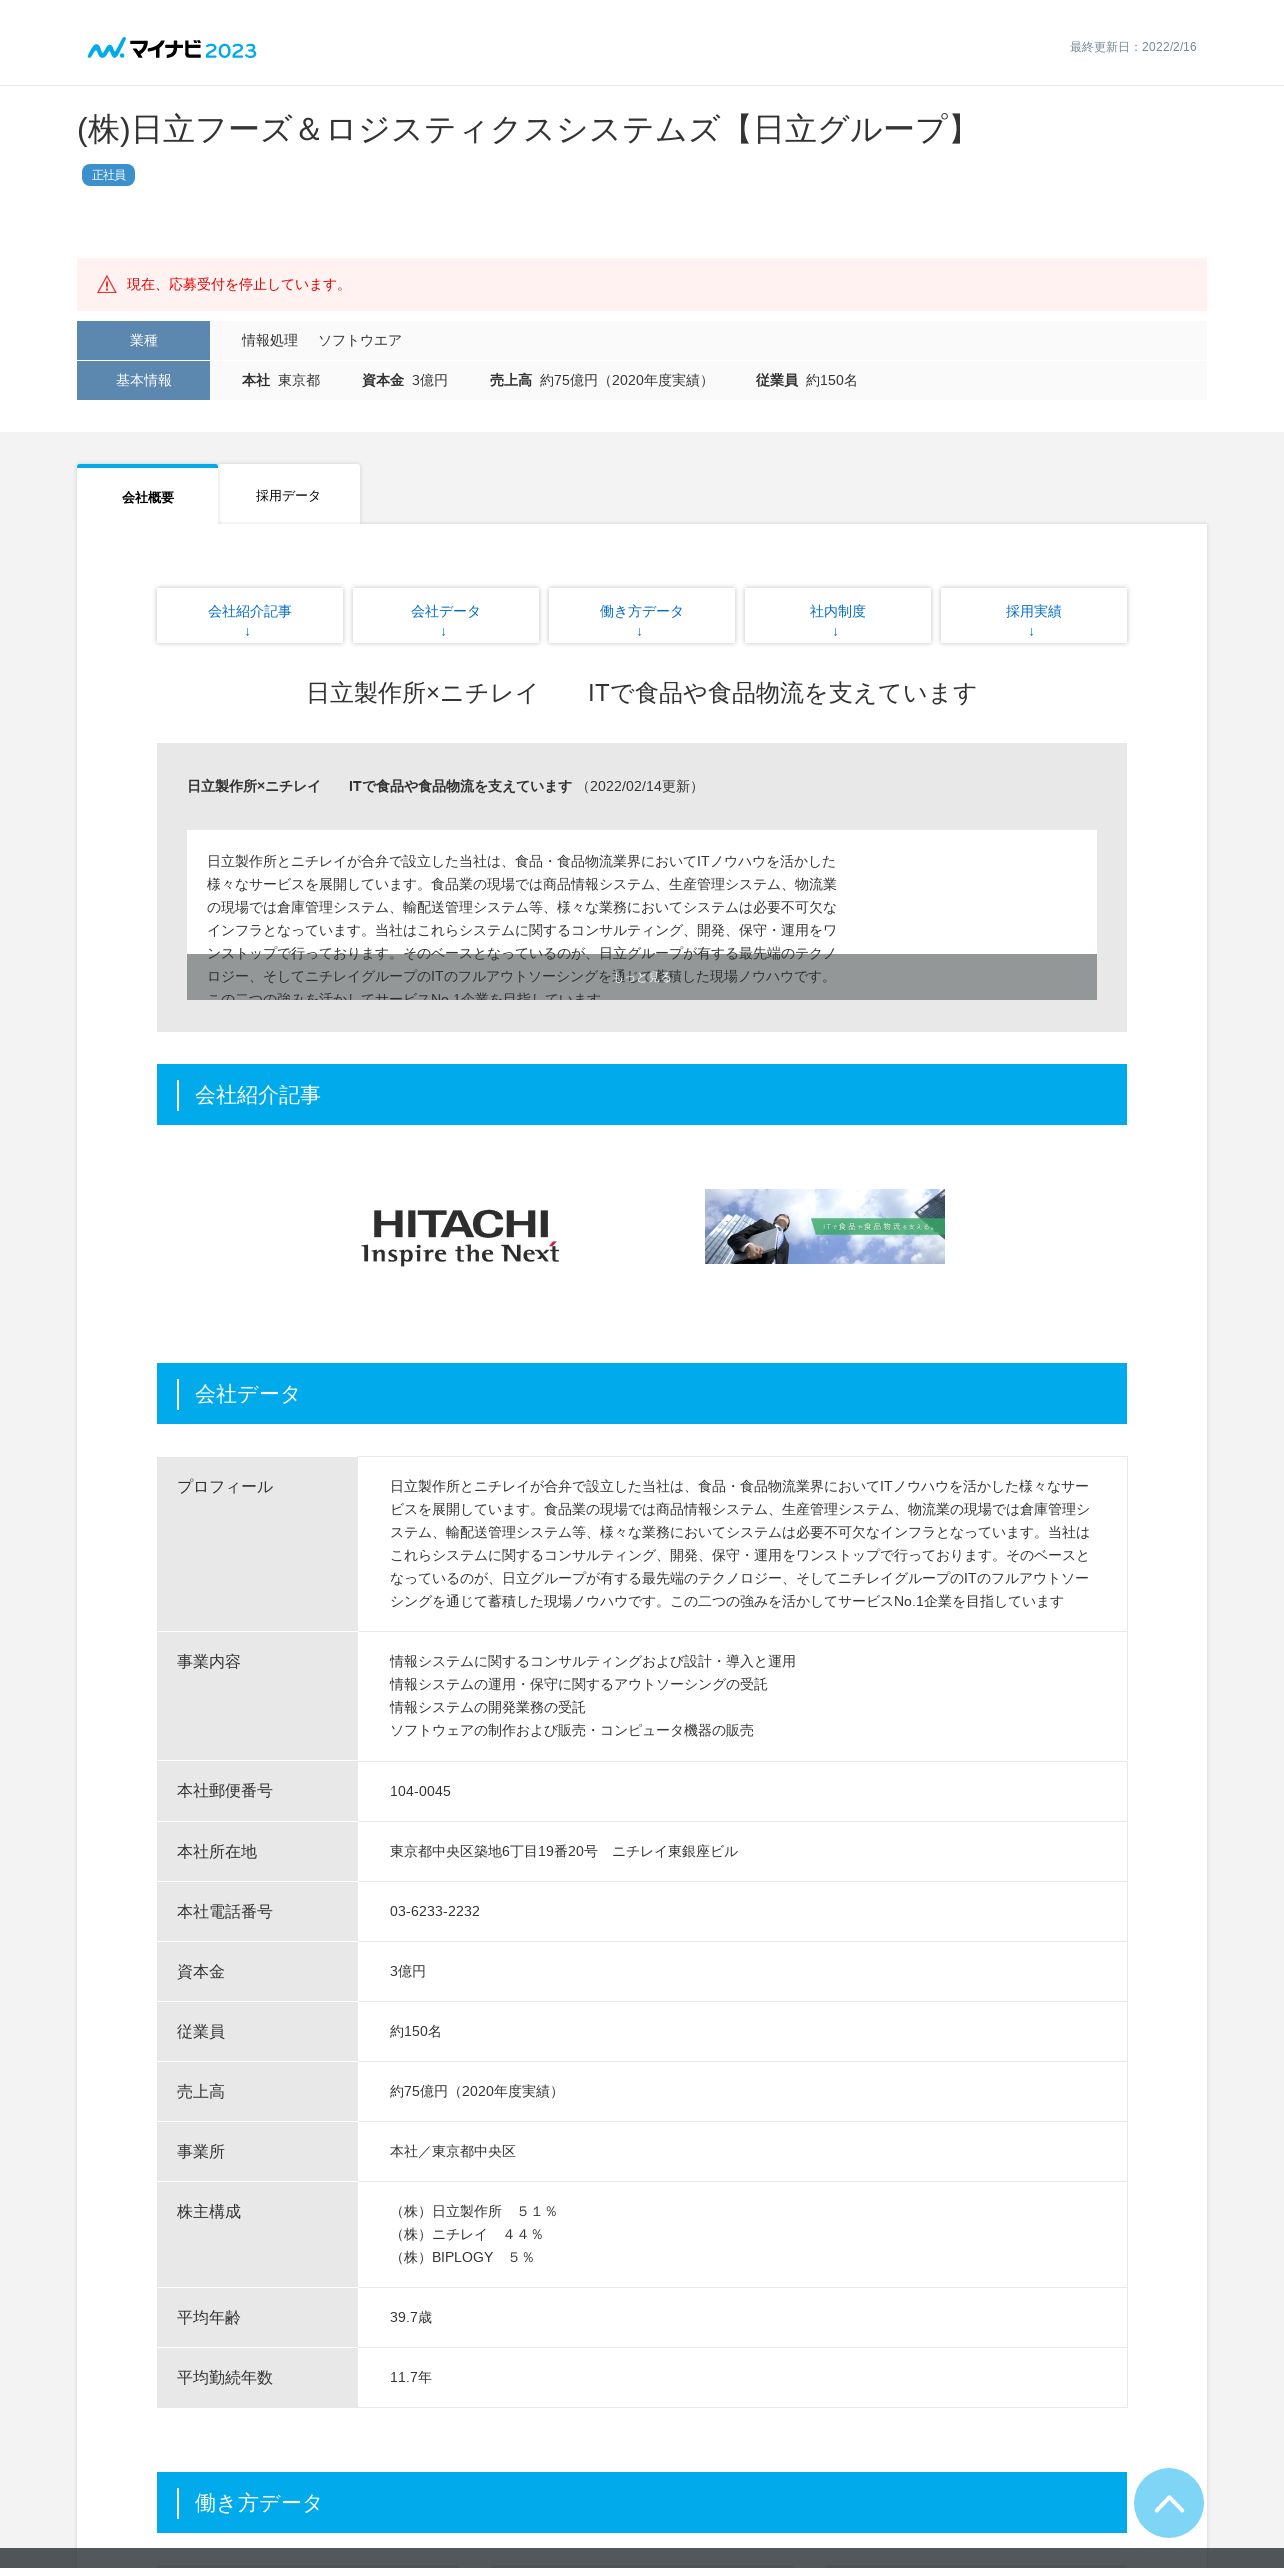The image size is (1284, 2568).
Task: Click the 最終更新日 2022/2/16 text
Action: click(x=1133, y=47)
